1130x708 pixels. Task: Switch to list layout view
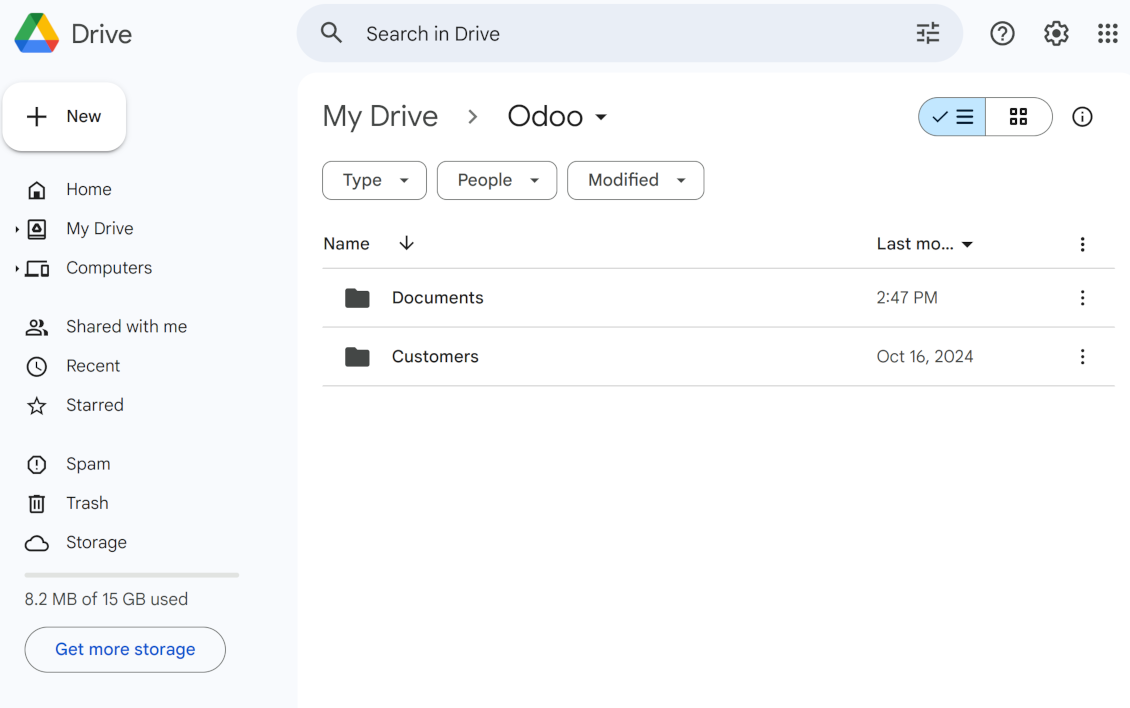tap(952, 117)
